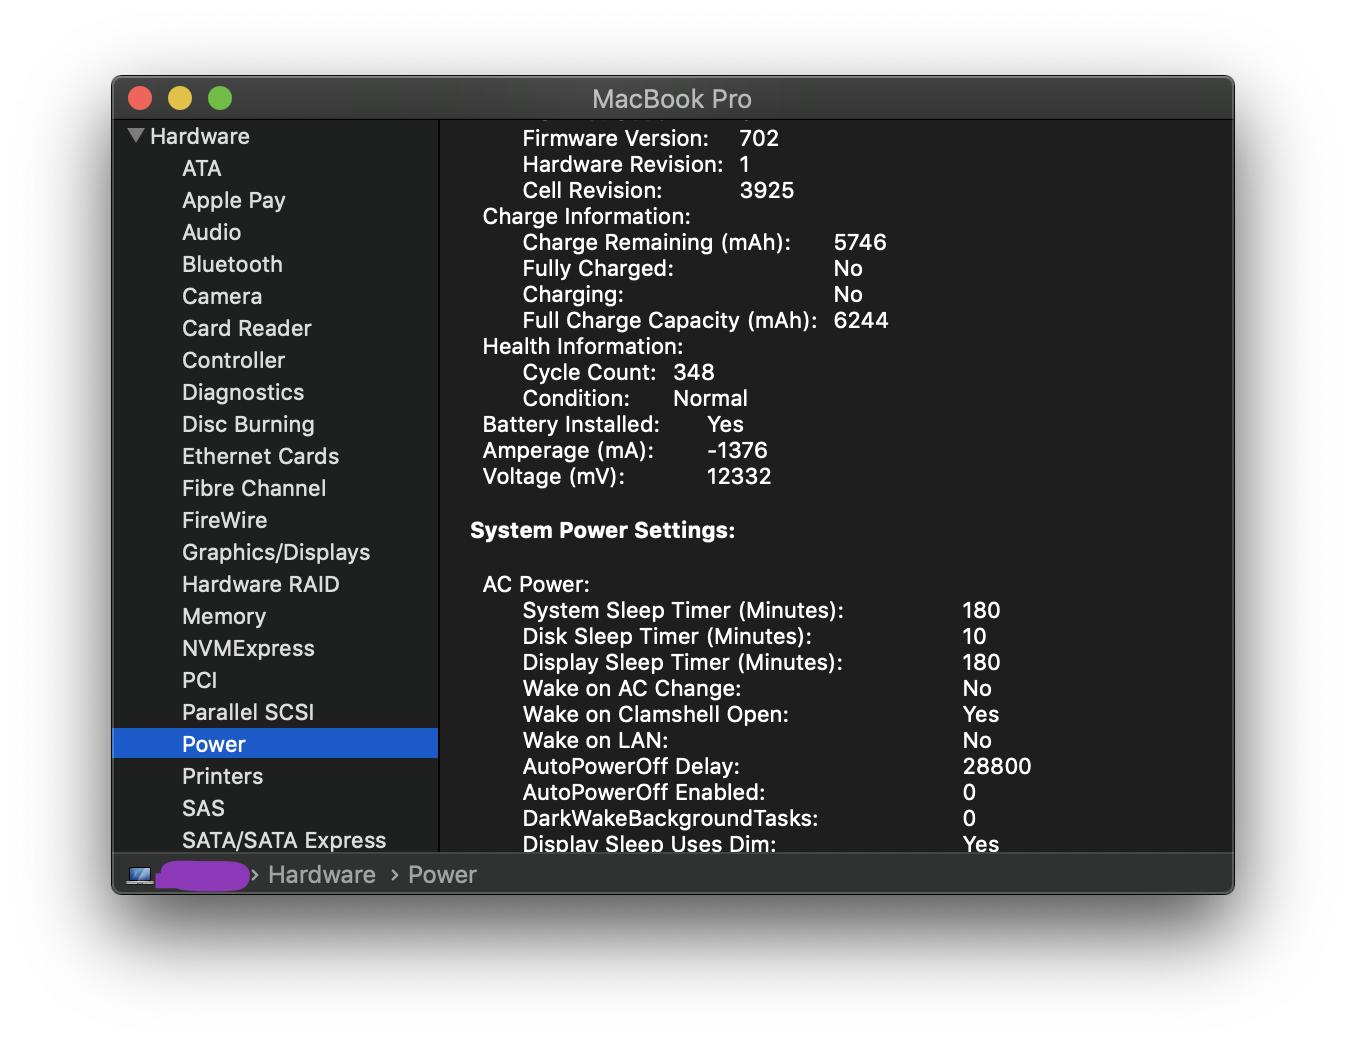
Task: Click the Health Information heading
Action: click(583, 346)
